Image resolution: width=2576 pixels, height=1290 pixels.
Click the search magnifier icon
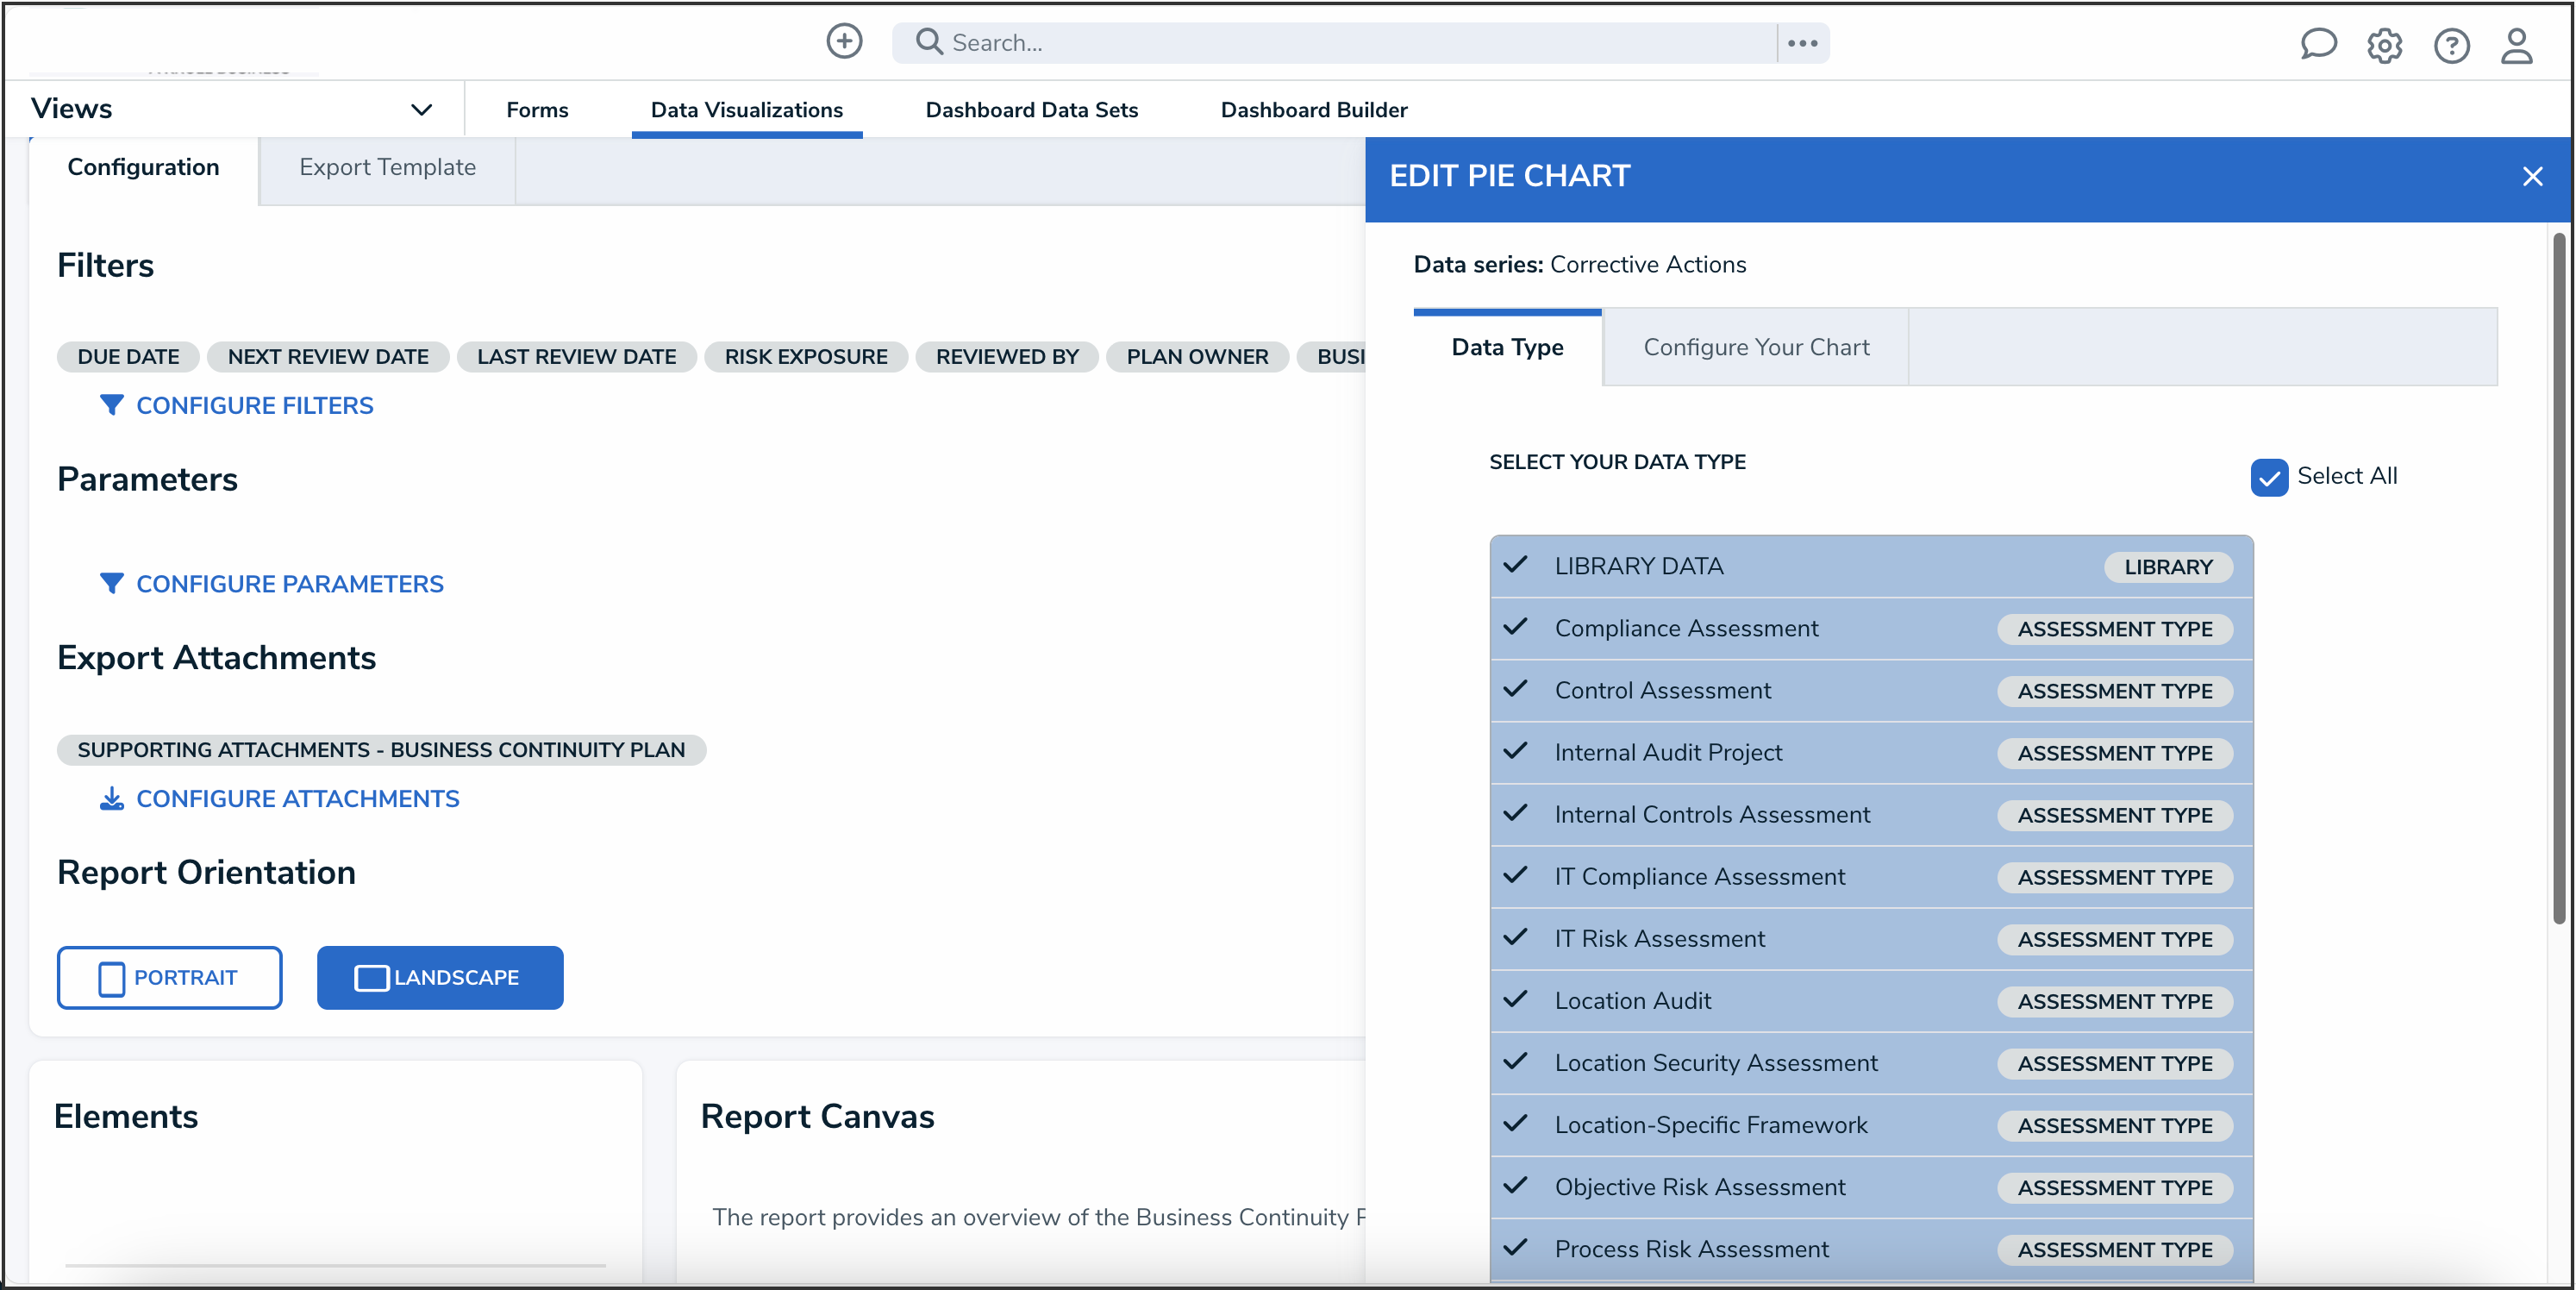(929, 42)
